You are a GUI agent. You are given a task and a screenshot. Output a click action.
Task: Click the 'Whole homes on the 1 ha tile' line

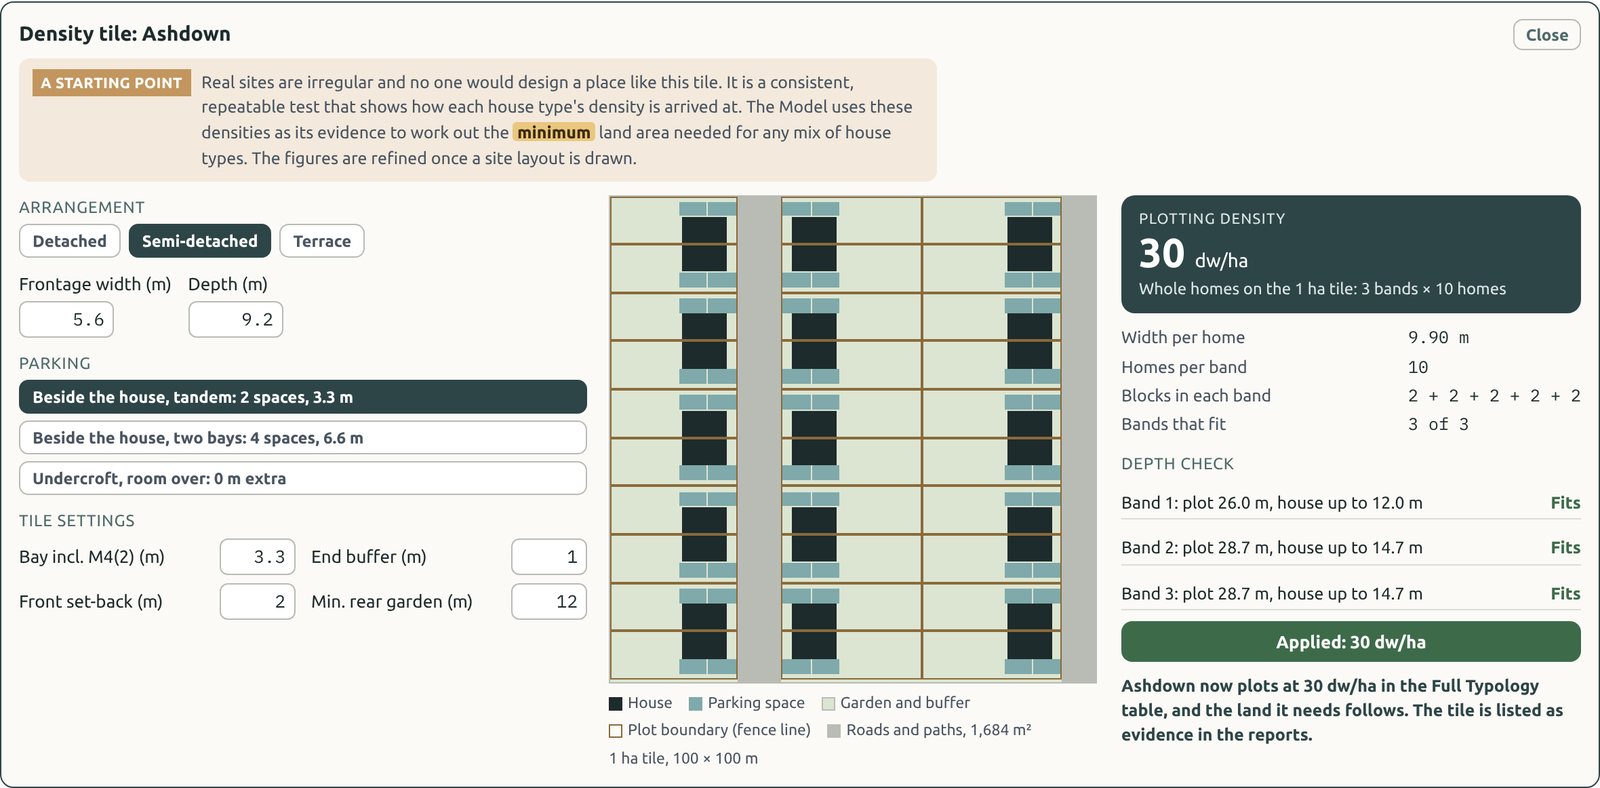(x=1322, y=289)
